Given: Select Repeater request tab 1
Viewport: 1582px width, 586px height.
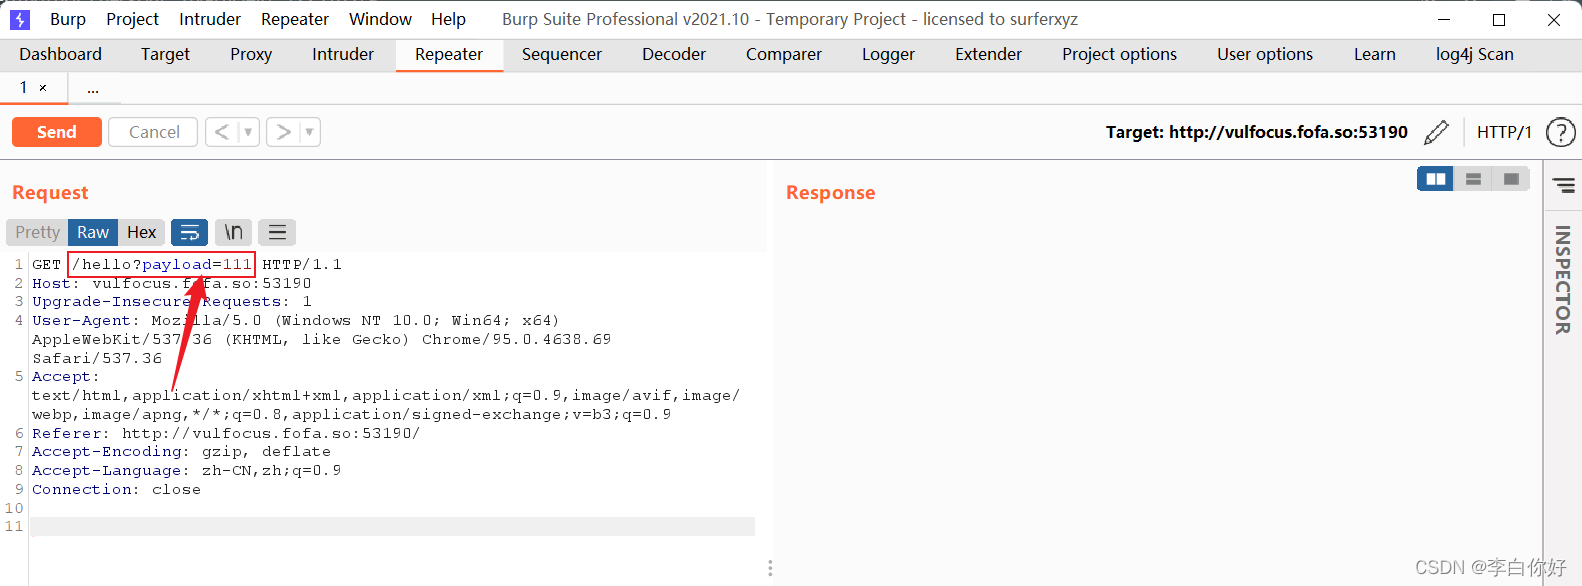Looking at the screenshot, I should pyautogui.click(x=23, y=88).
